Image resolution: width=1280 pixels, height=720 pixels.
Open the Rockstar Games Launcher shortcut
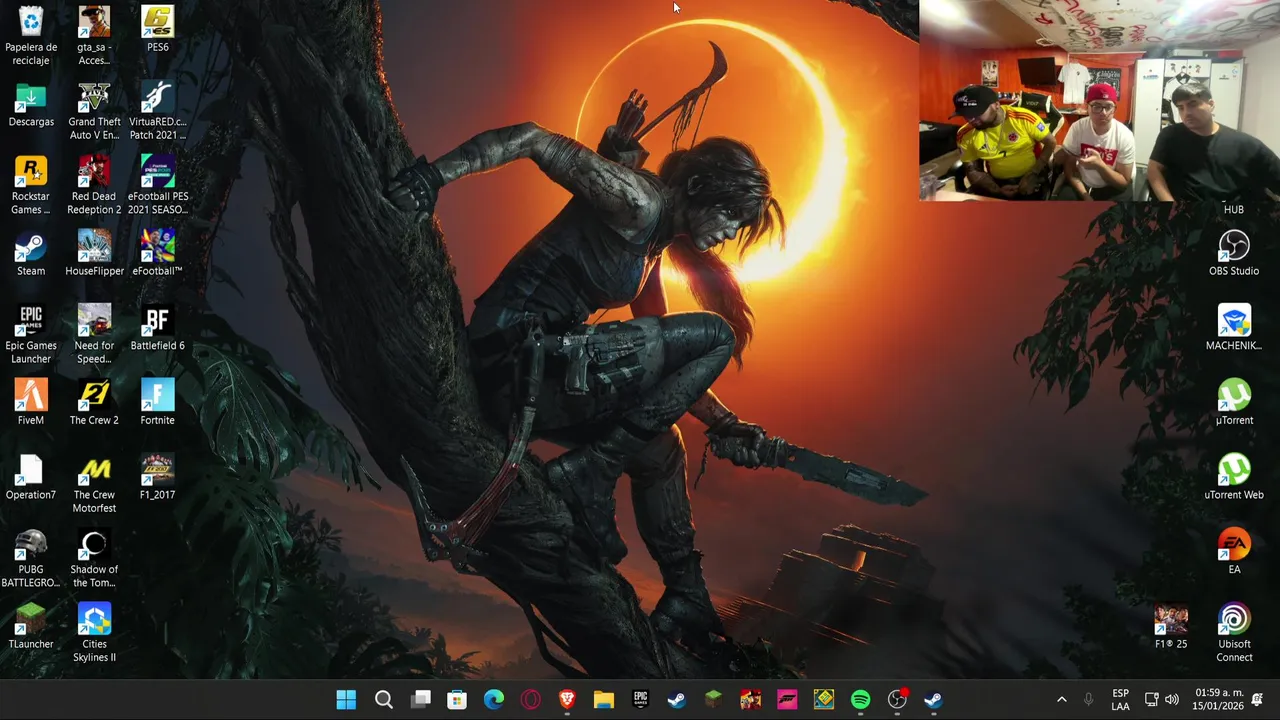click(31, 185)
